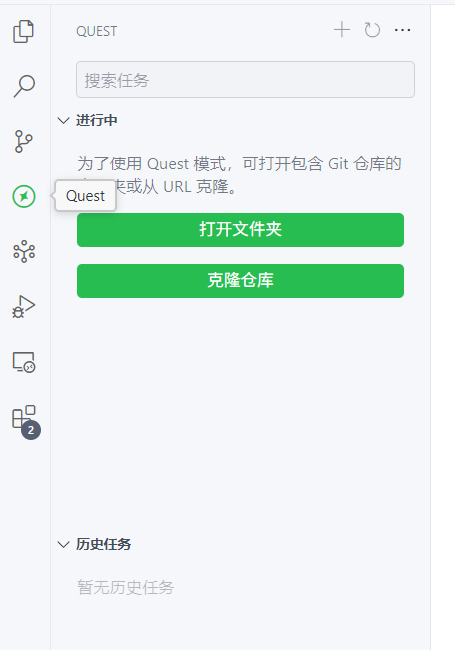
Task: Collapse the 进行中 section chevron
Action: click(x=63, y=121)
